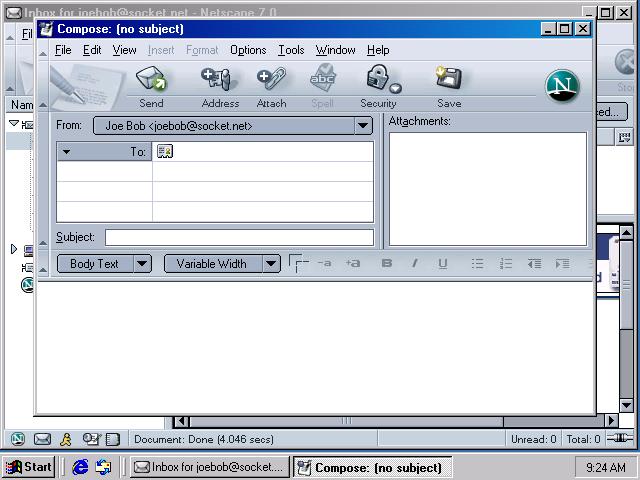Click in the message body area
This screenshot has height=480, width=640.
(315, 347)
